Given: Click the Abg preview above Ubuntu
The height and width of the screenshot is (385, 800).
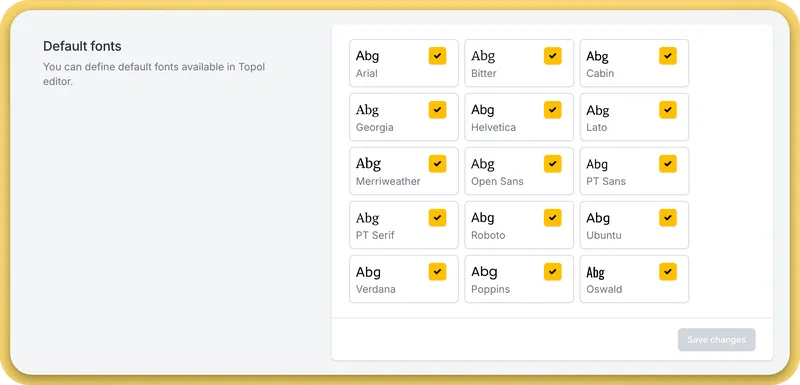Looking at the screenshot, I should coord(598,218).
